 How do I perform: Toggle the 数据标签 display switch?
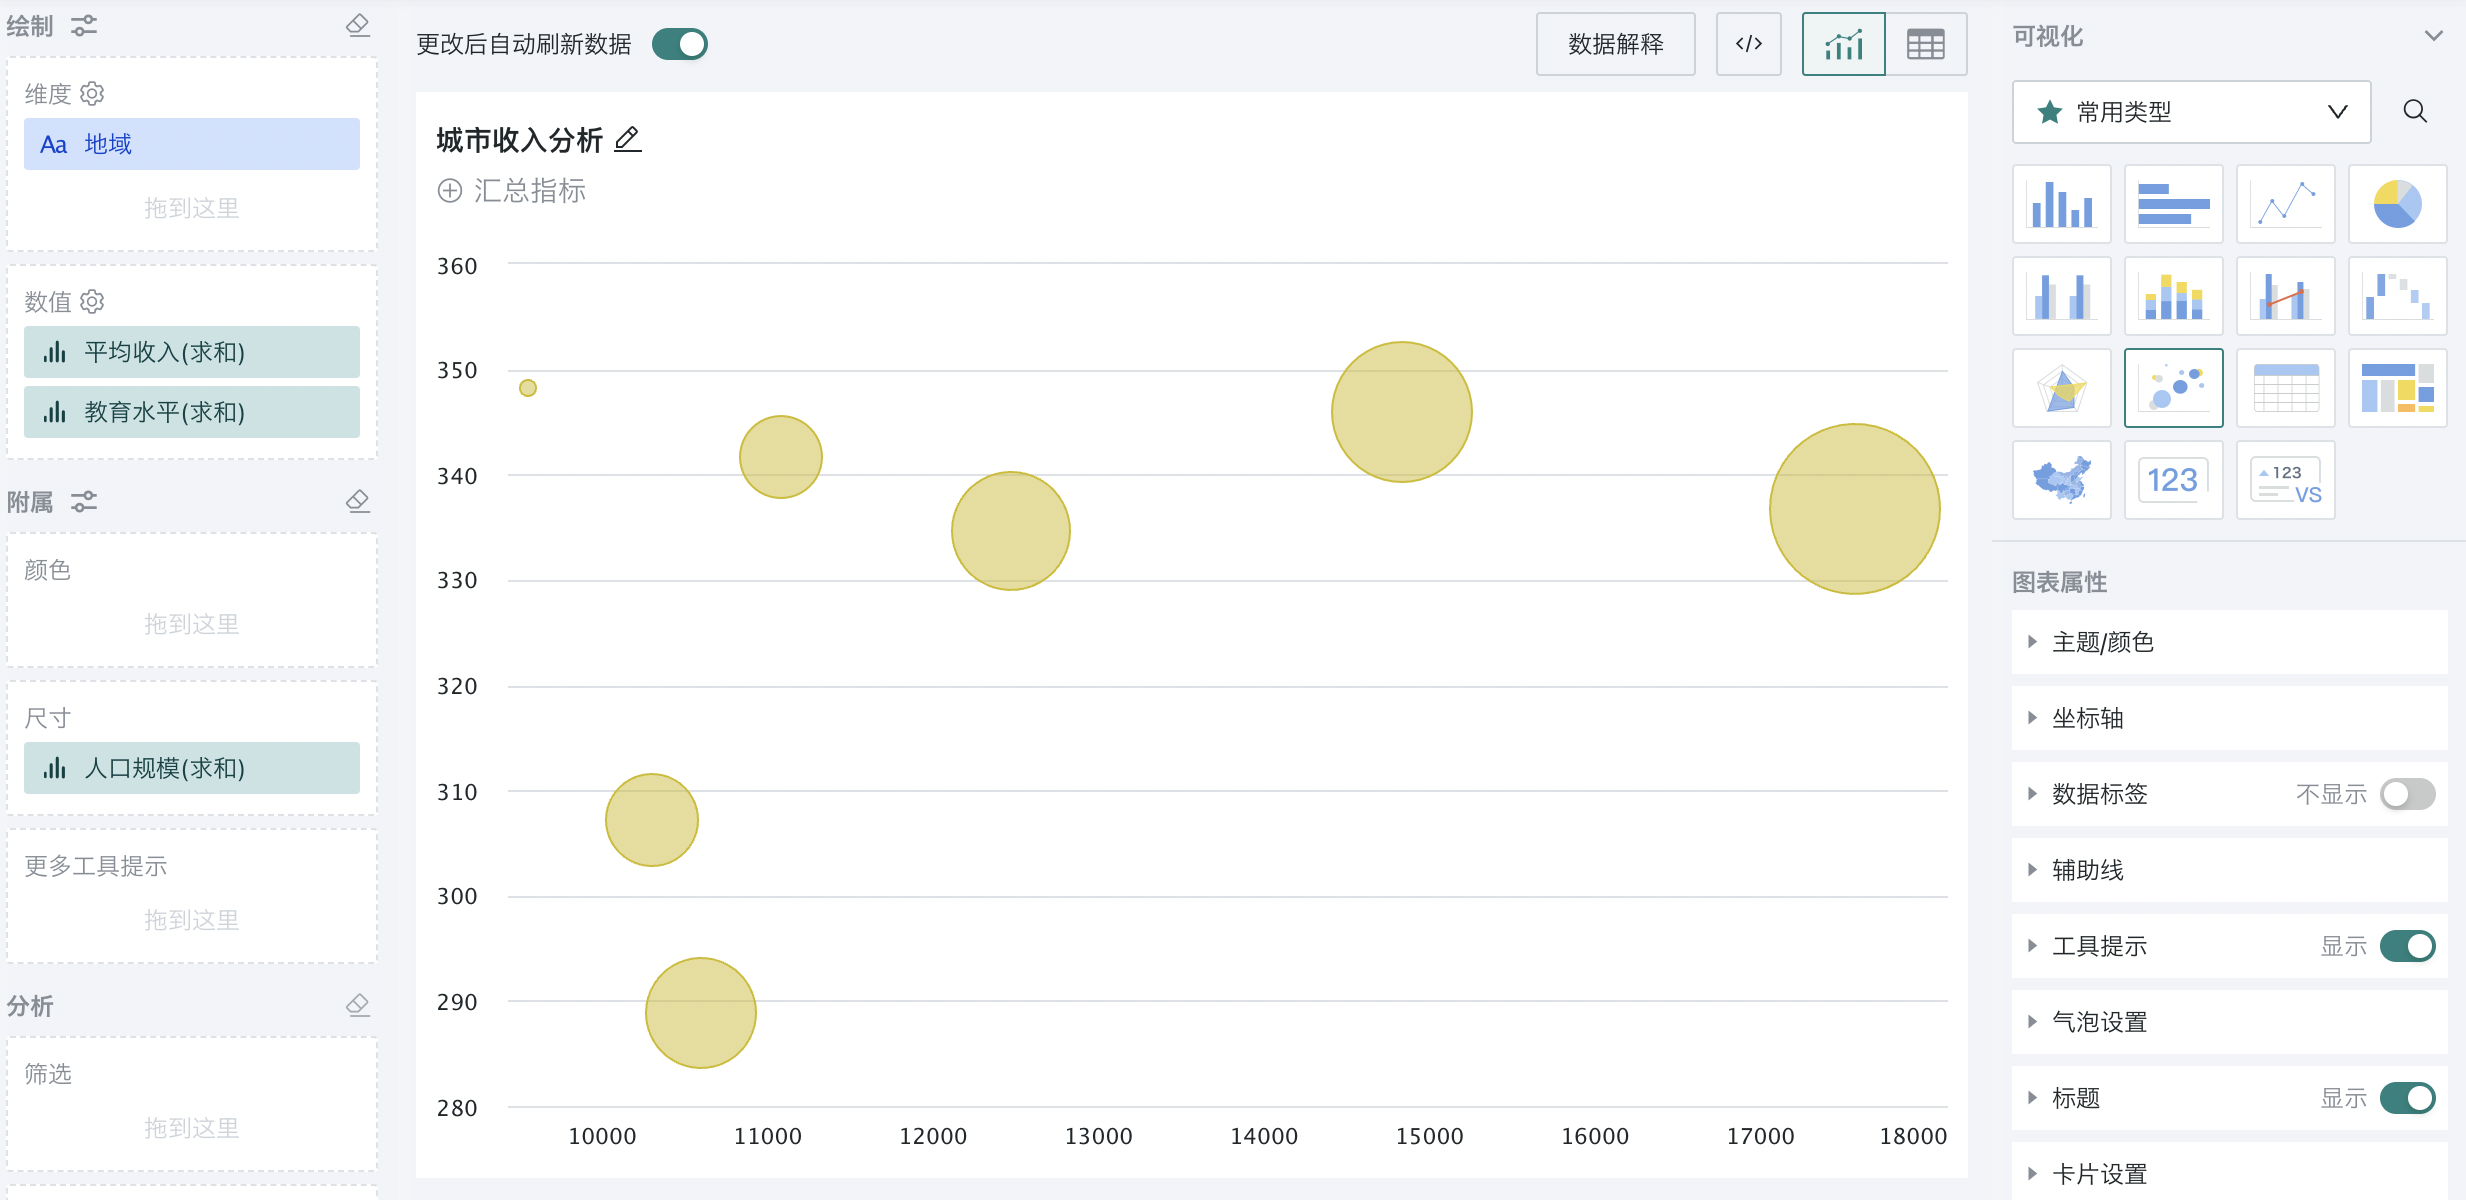pyautogui.click(x=2407, y=794)
